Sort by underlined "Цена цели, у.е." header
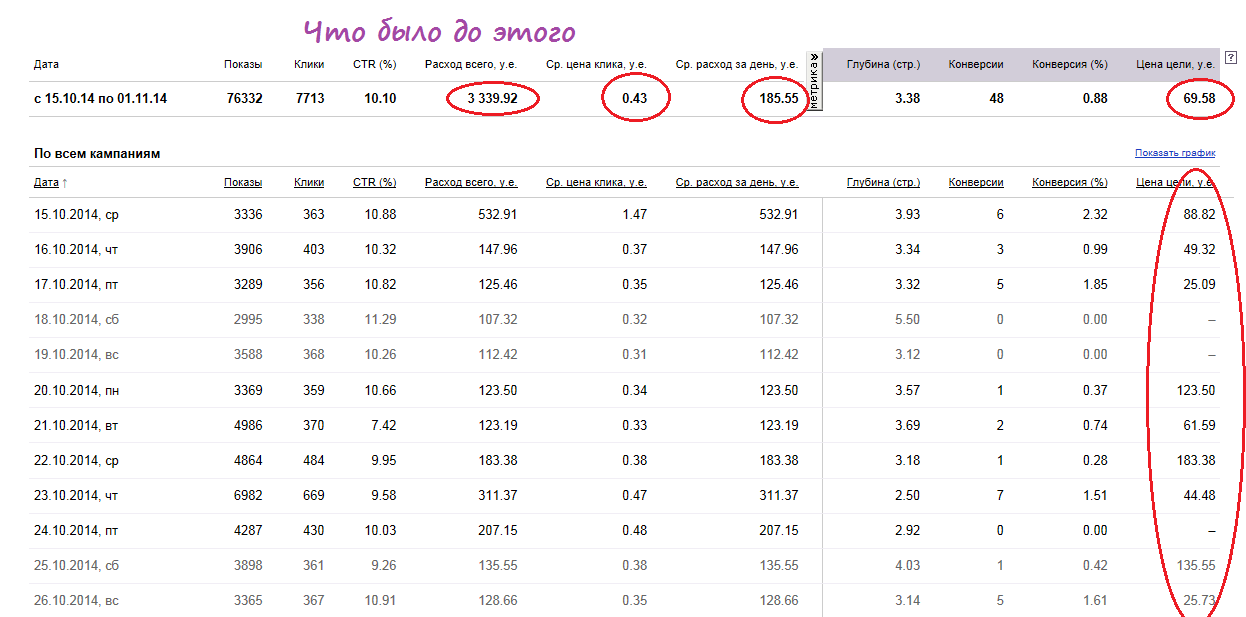 [1176, 183]
